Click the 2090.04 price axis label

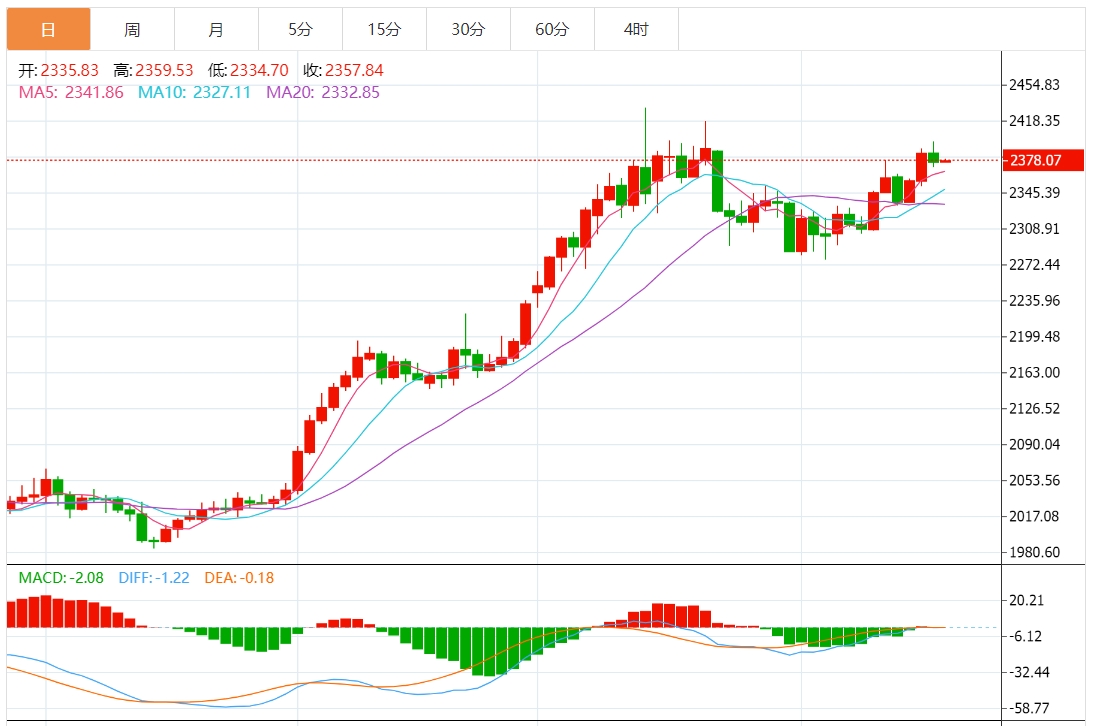pos(1034,444)
